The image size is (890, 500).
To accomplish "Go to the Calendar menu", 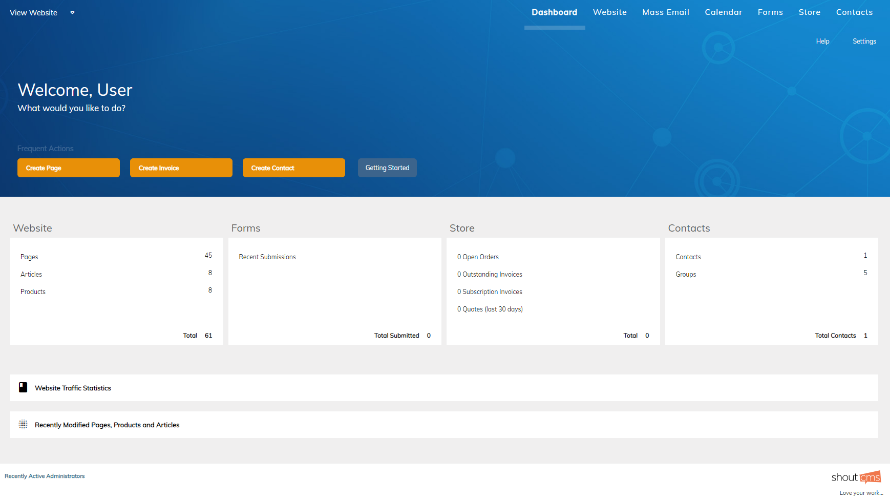I will click(723, 12).
